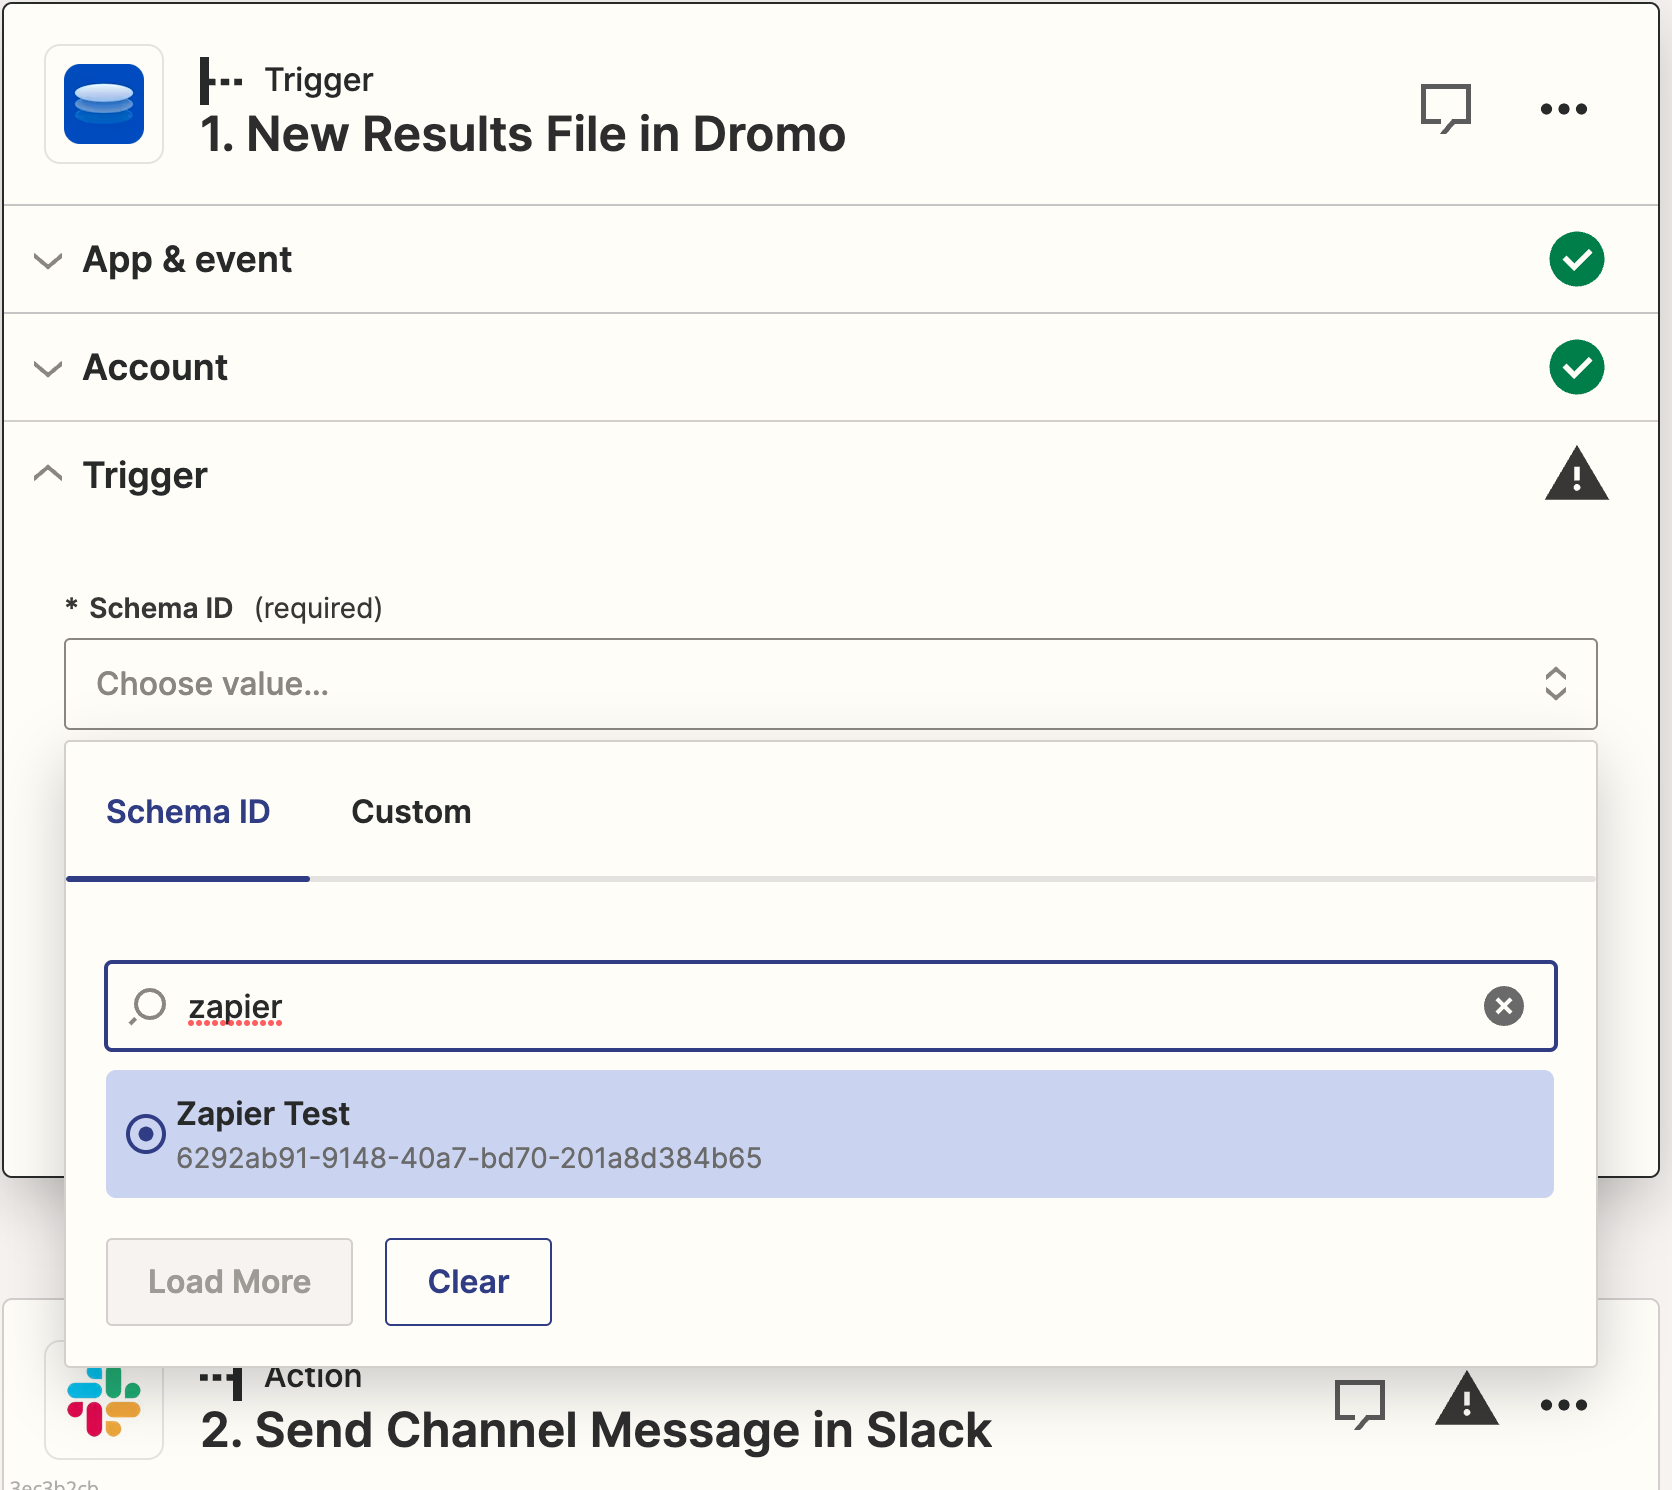The image size is (1672, 1490).
Task: Click the Schema ID (required) field label
Action: click(224, 608)
